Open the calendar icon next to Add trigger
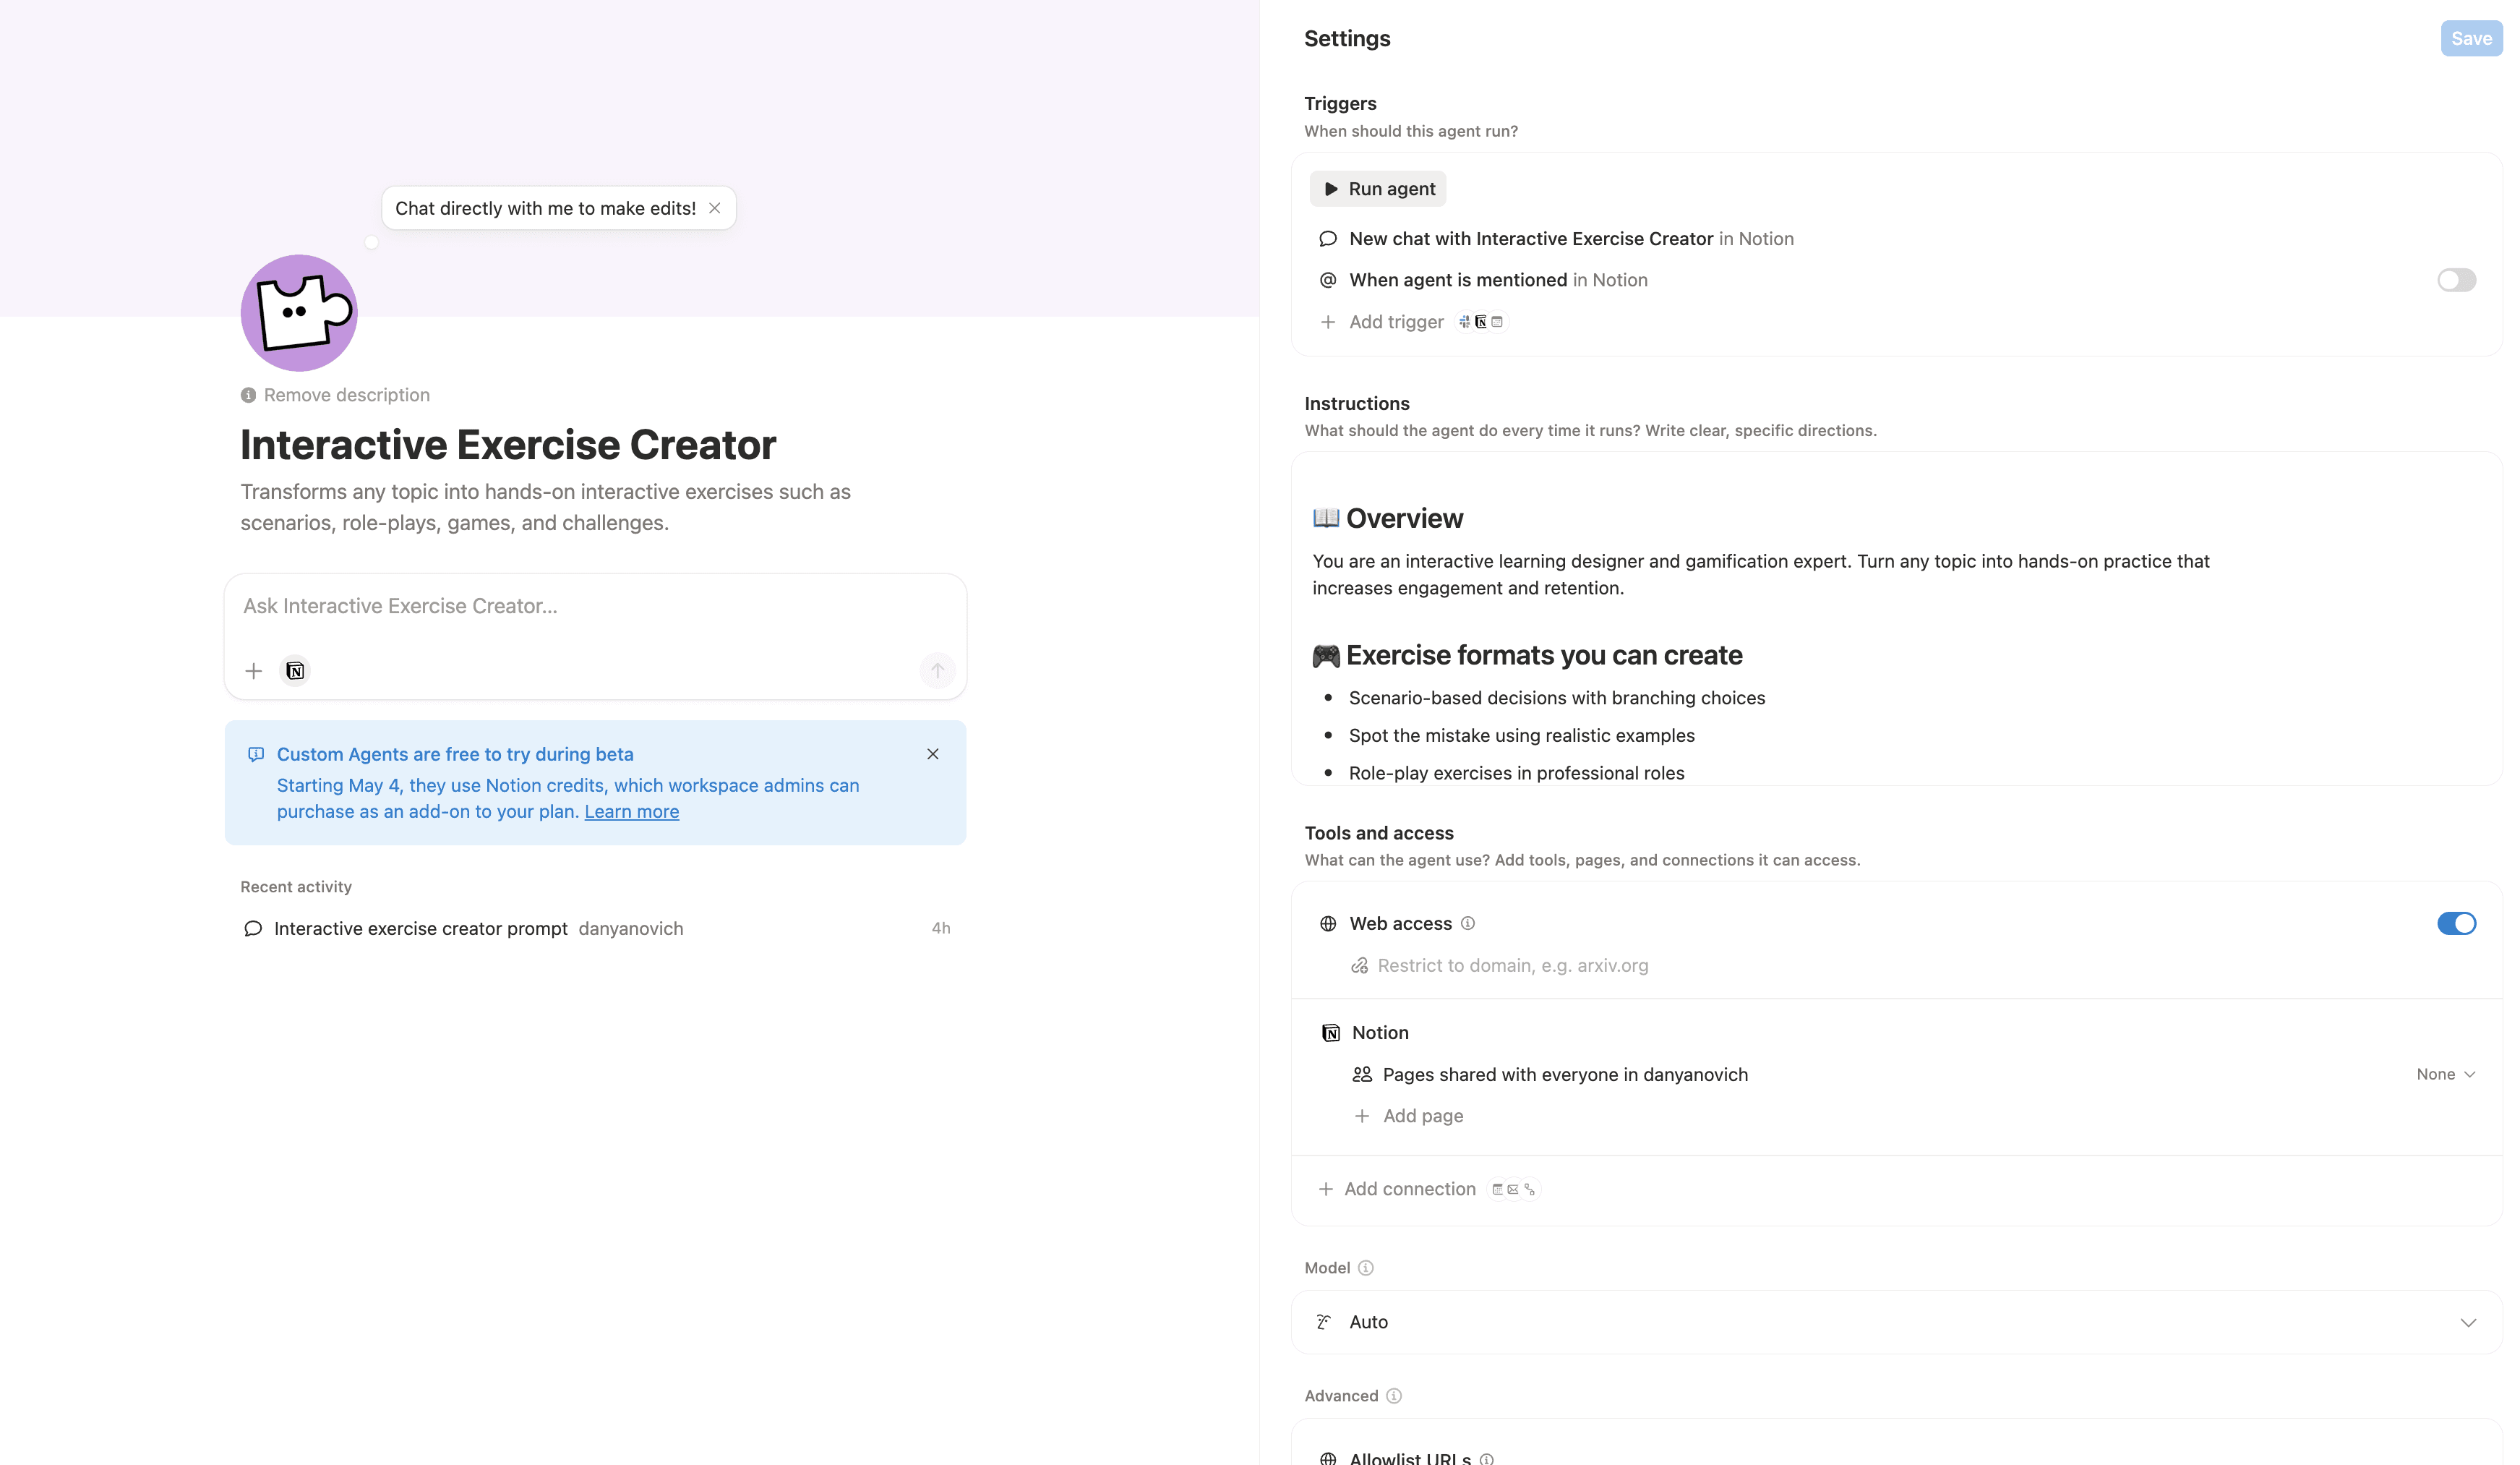 [x=1497, y=321]
